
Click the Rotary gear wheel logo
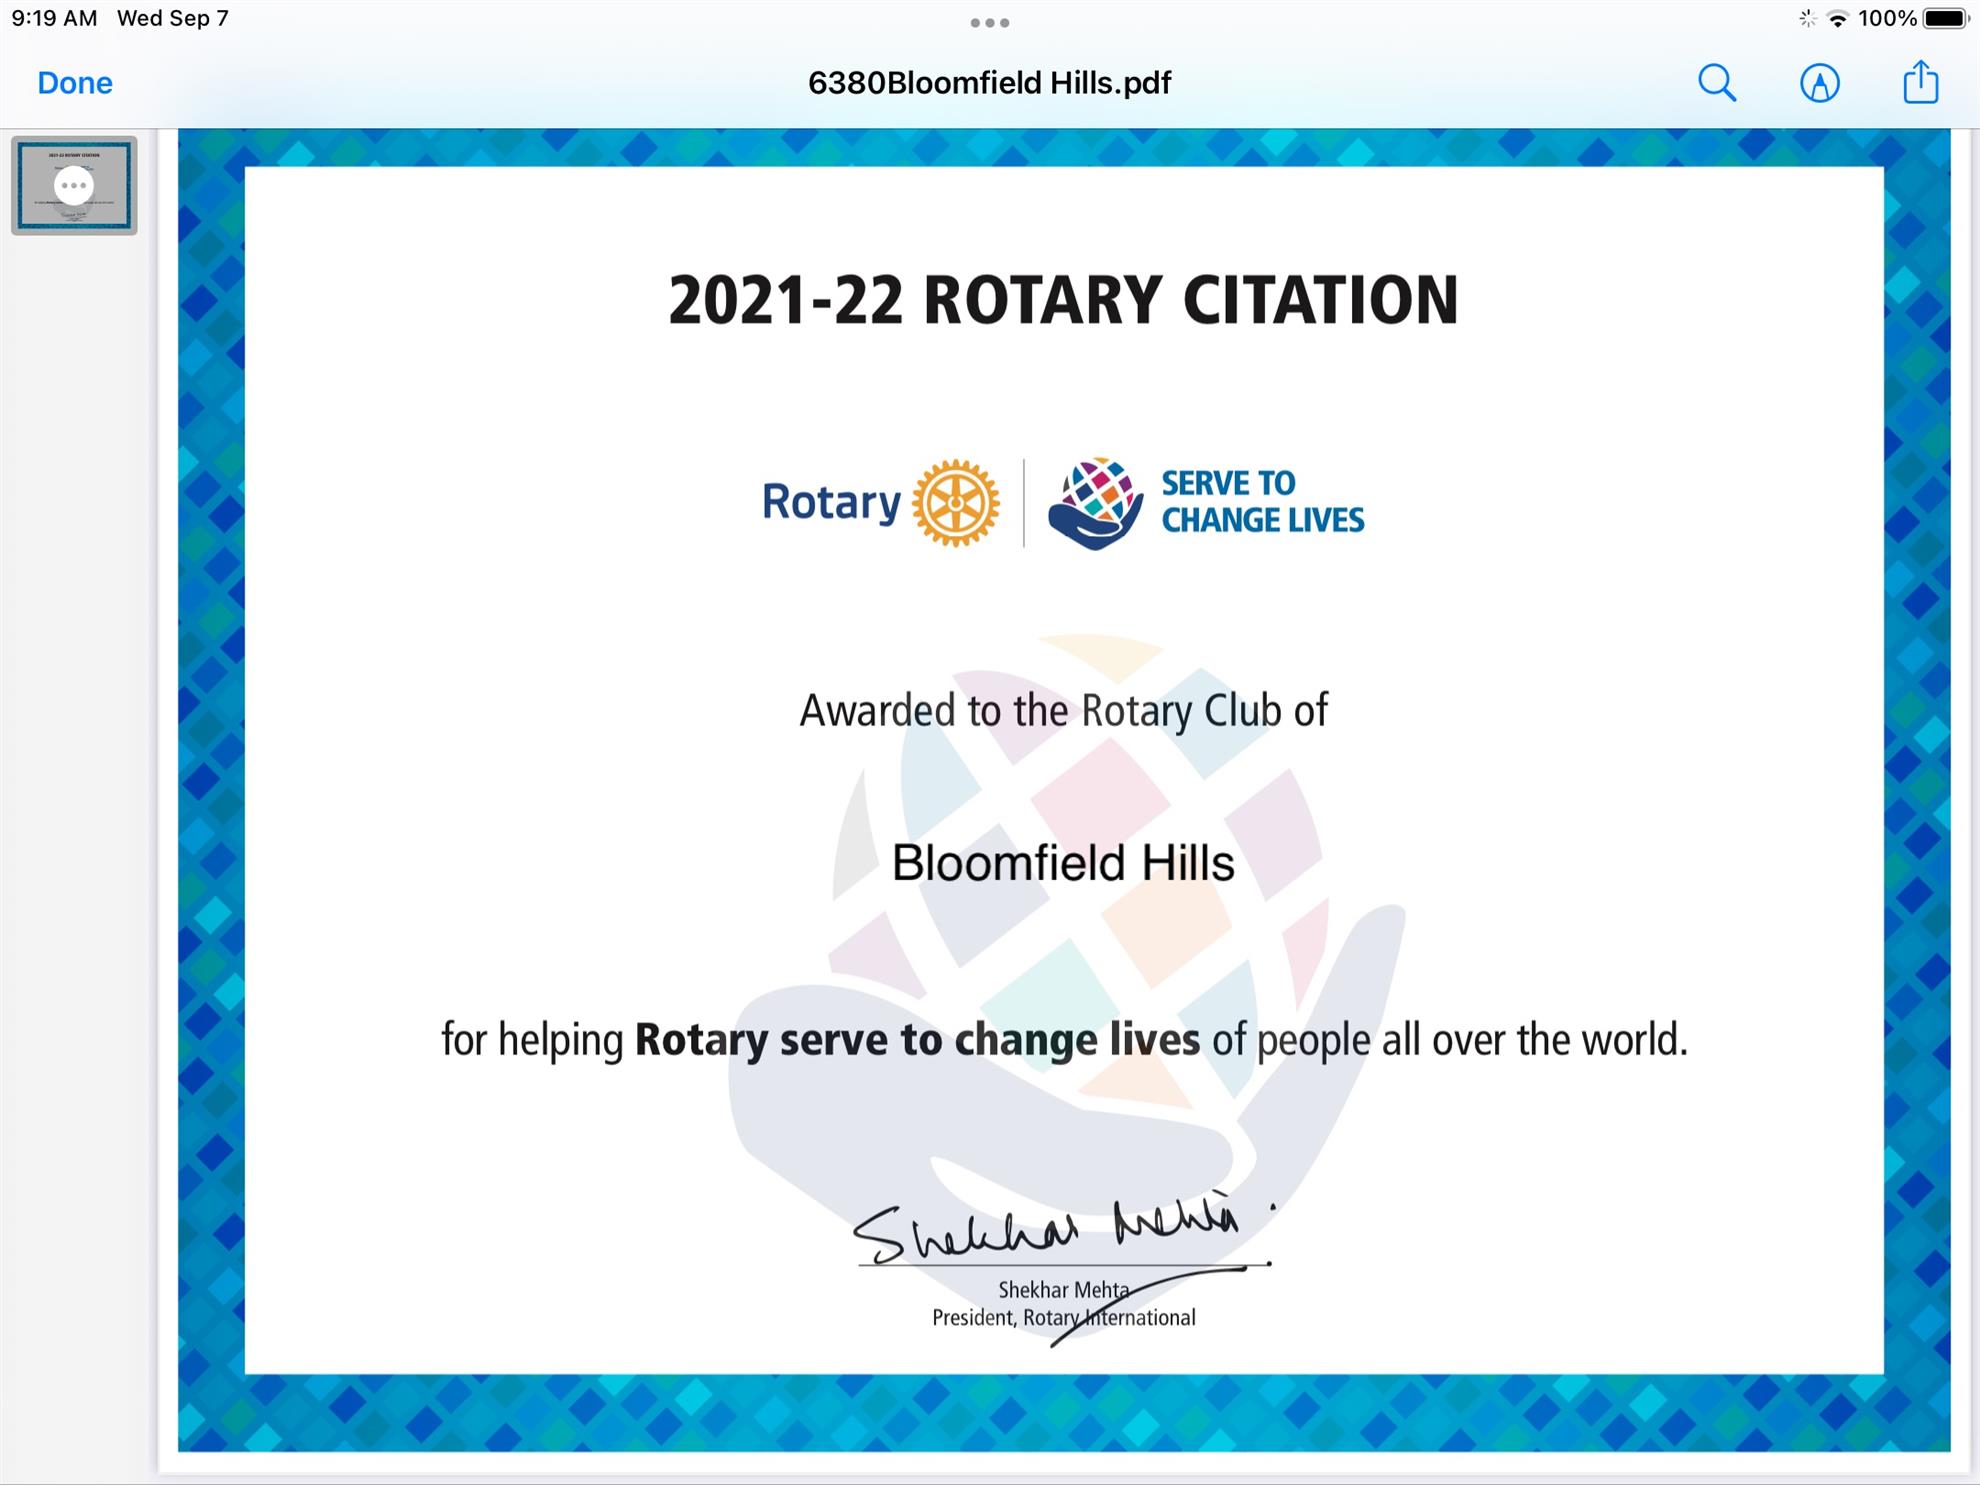pyautogui.click(x=956, y=503)
